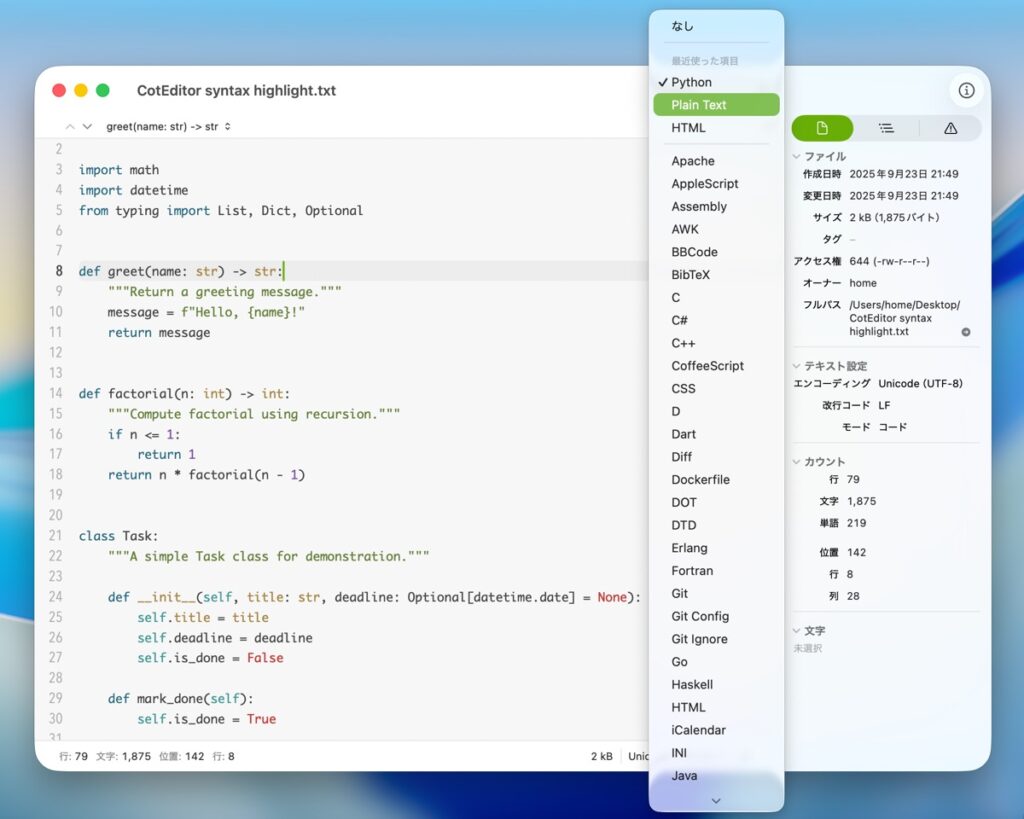Open the outline list inspector tab
The image size is (1024, 819).
click(886, 128)
